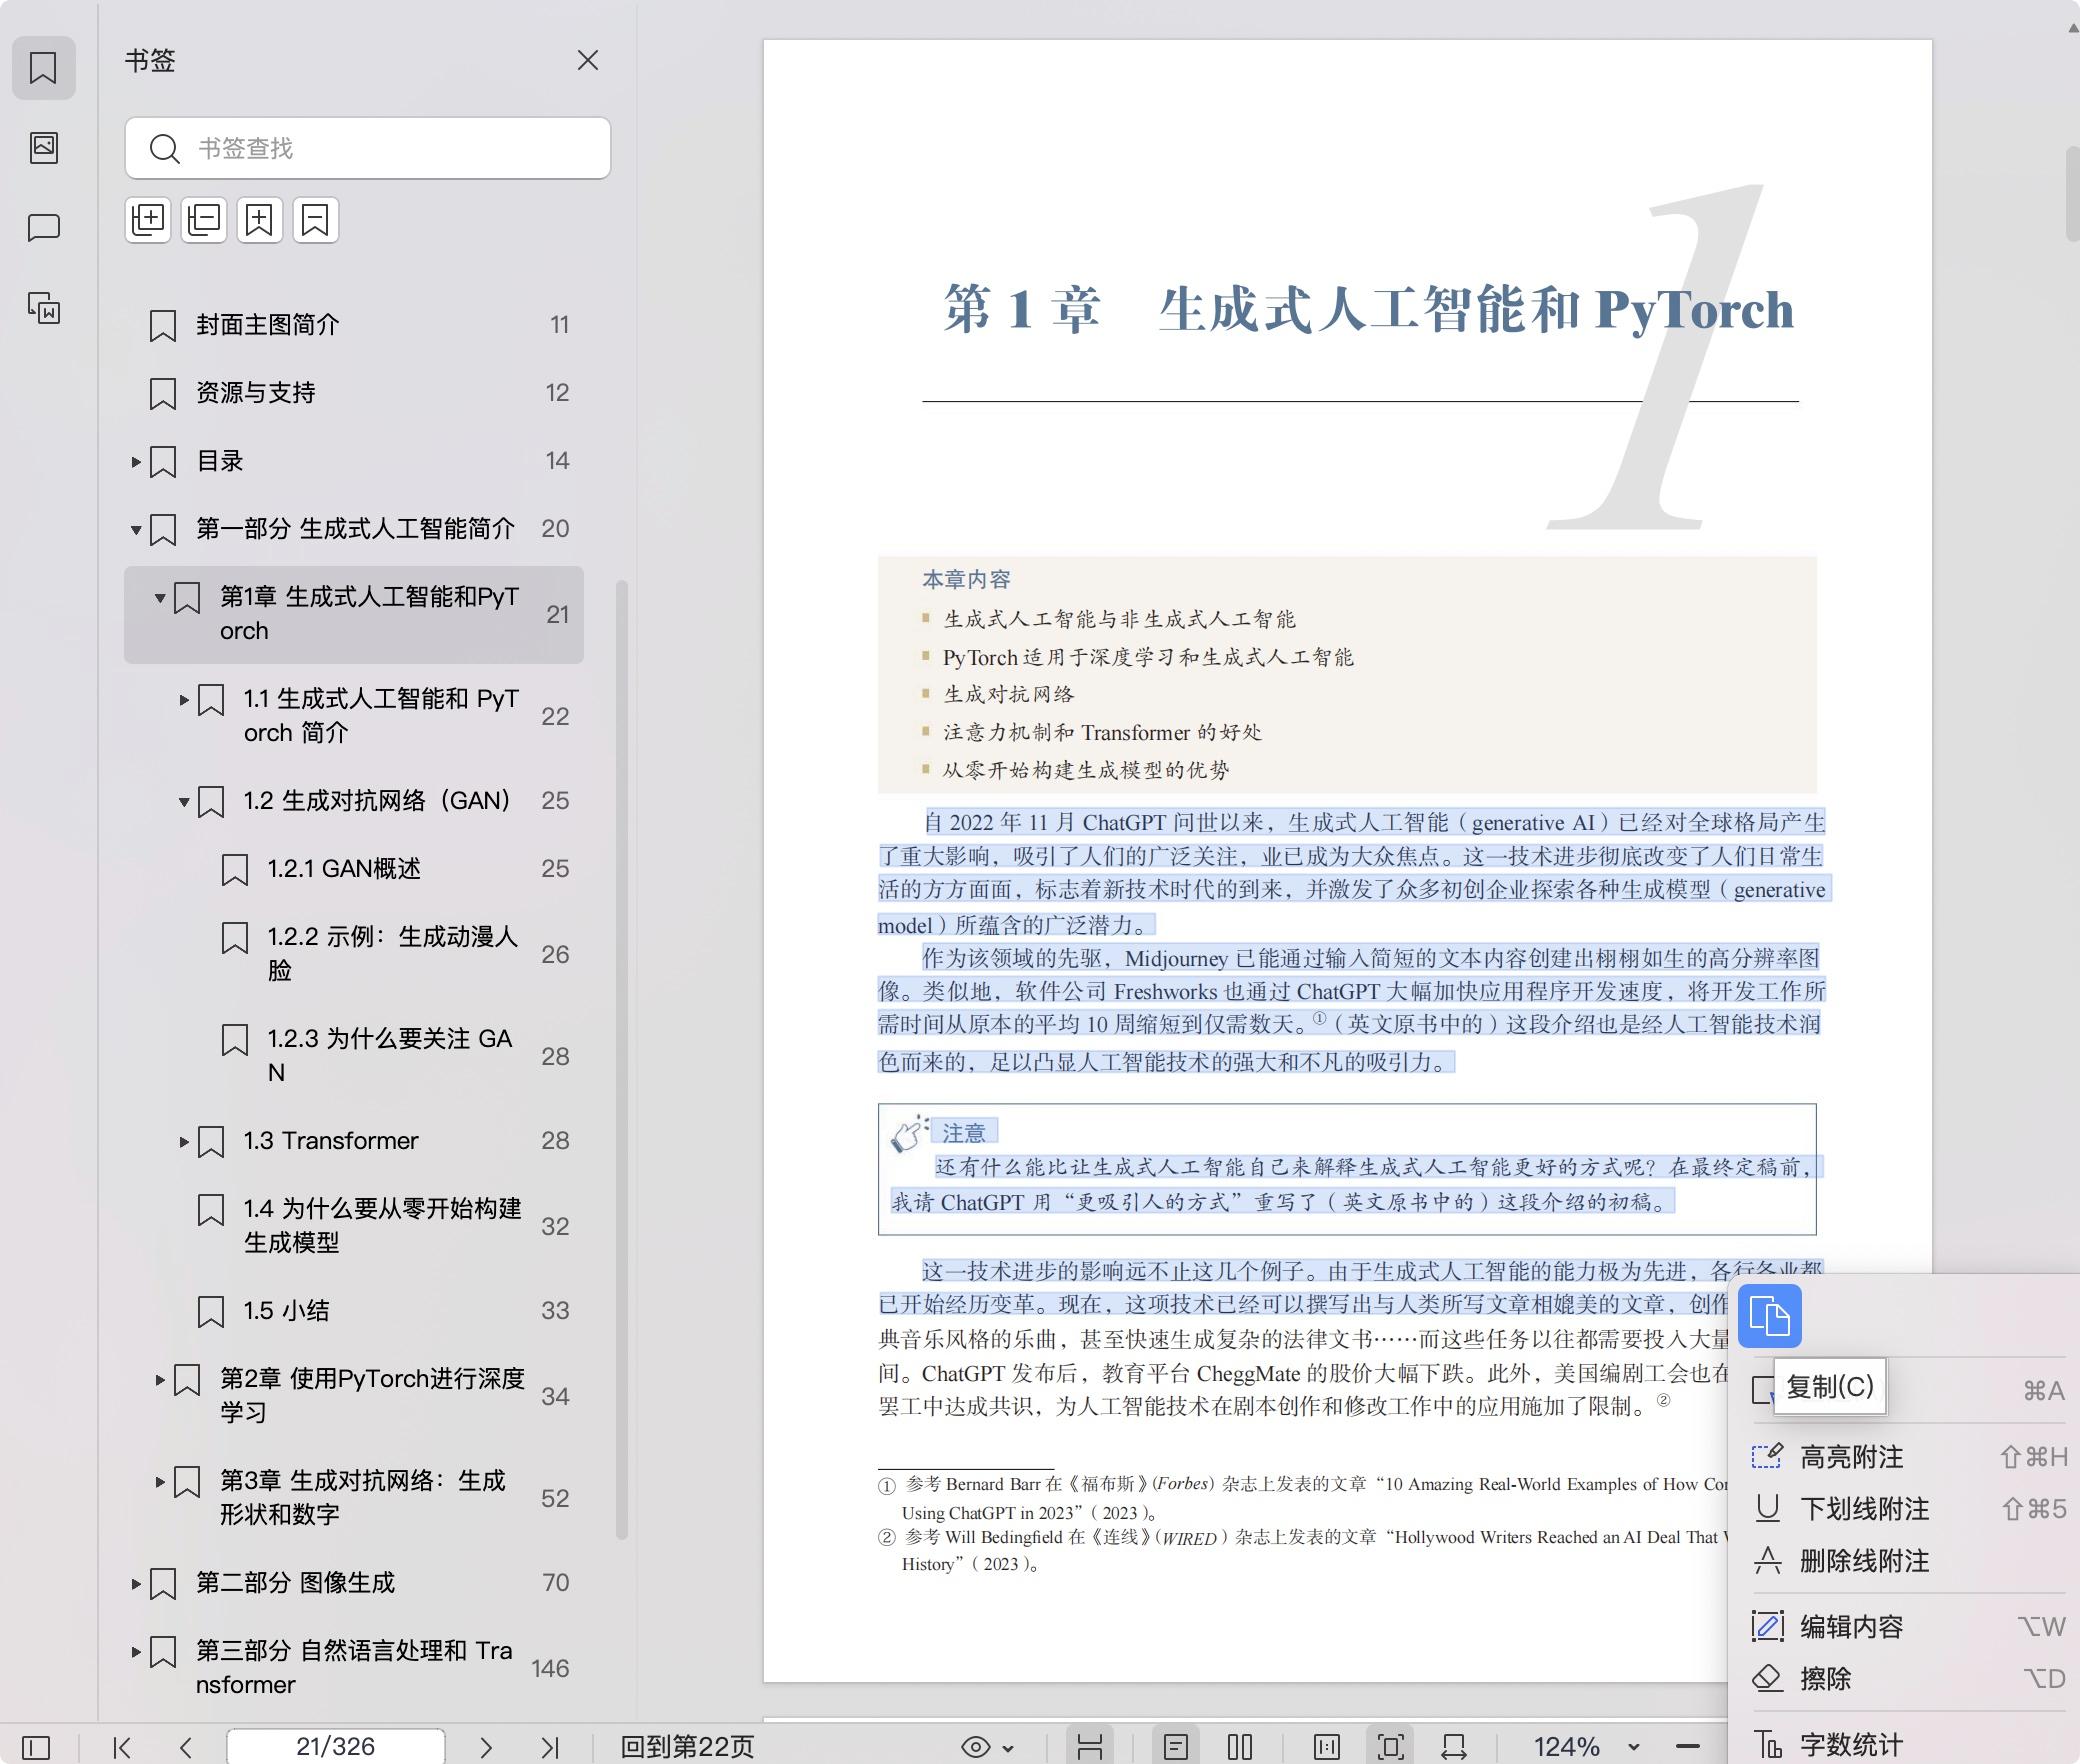Select 删除线附注 in context menu

(1864, 1561)
